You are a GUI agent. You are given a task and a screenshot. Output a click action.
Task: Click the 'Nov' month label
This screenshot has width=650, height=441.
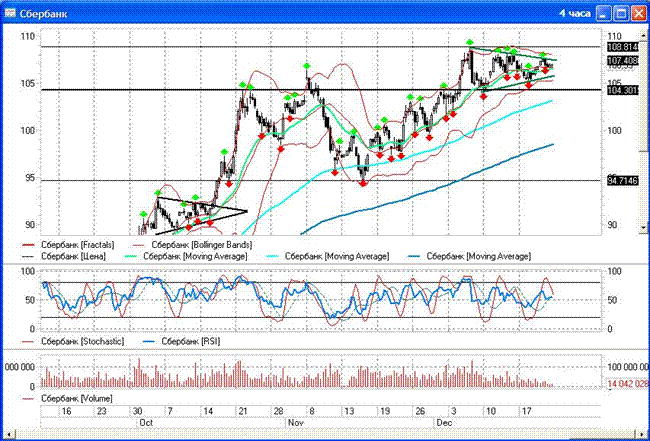pos(295,422)
